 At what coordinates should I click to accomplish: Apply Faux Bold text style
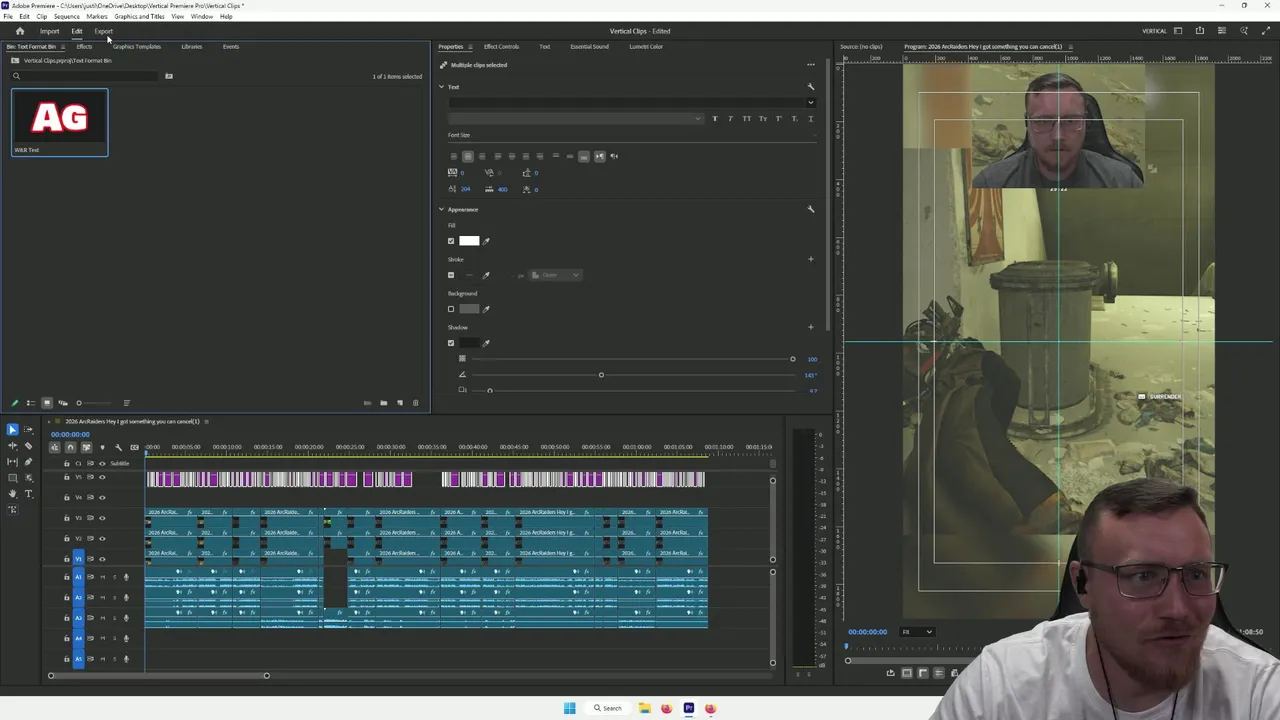click(715, 119)
